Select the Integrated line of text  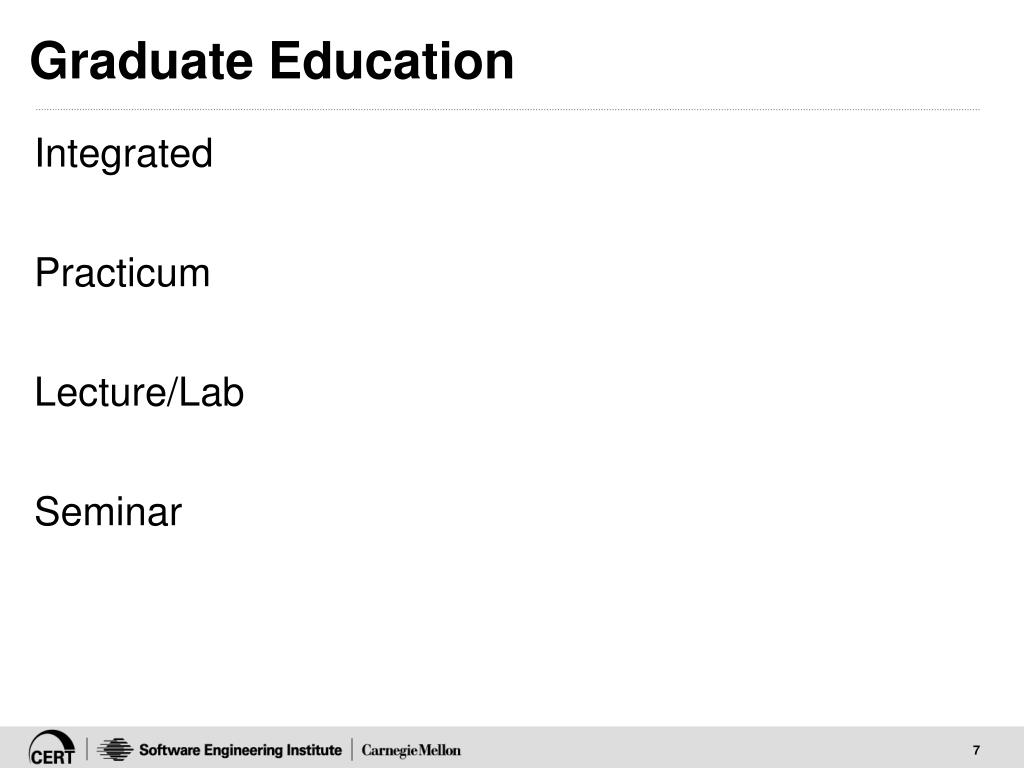click(123, 154)
